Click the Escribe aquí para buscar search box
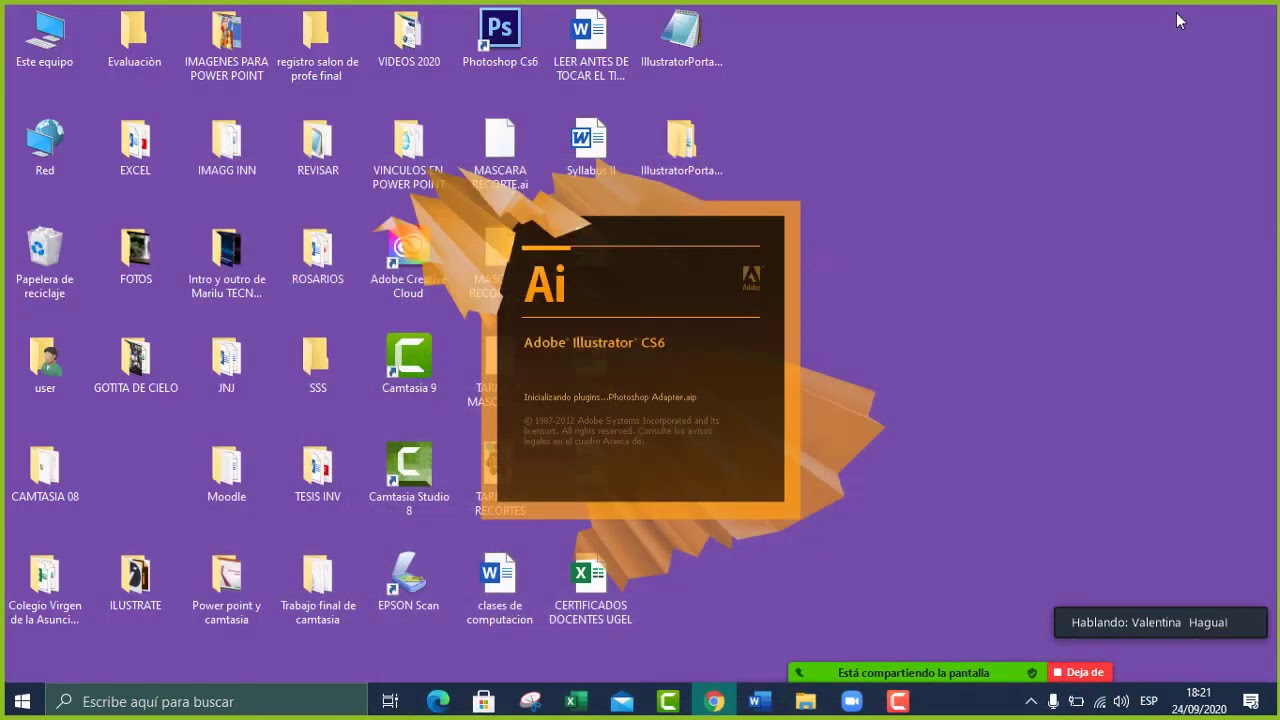The image size is (1280, 720). pyautogui.click(x=207, y=701)
